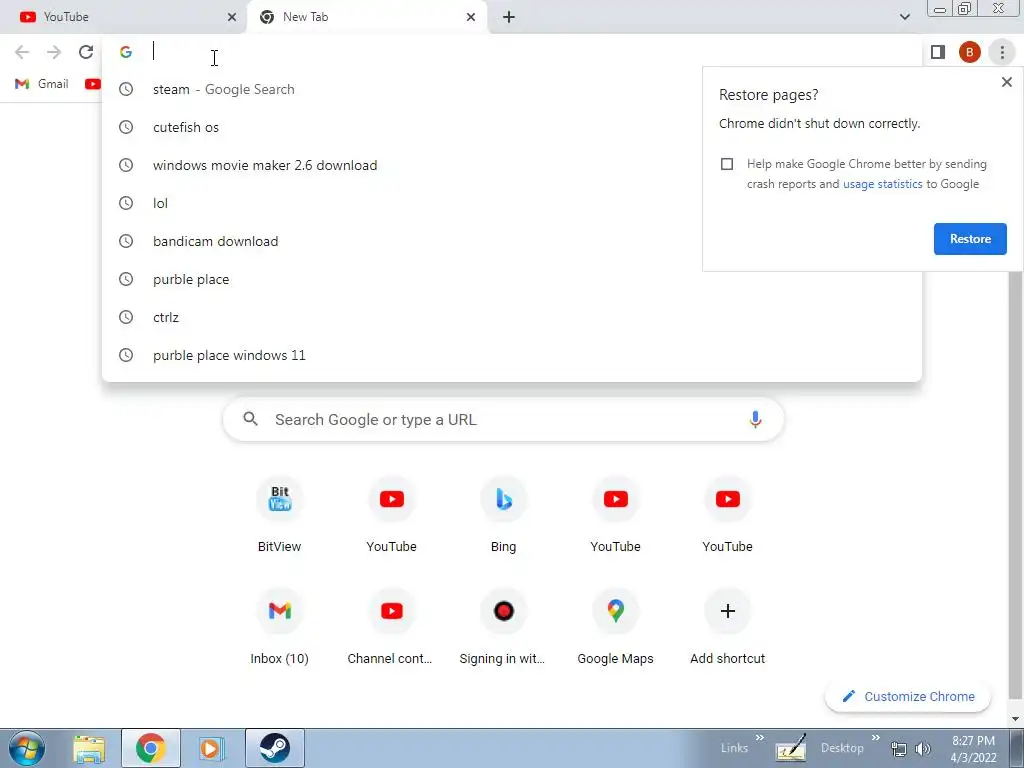Expand the Desktop toolbar chevron
Screen dimensions: 1024x768
[x=876, y=737]
